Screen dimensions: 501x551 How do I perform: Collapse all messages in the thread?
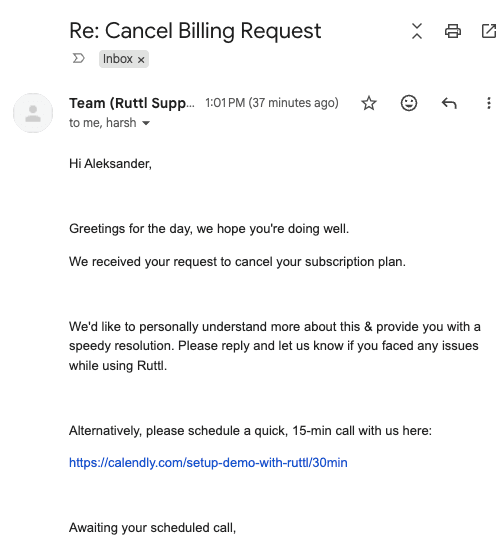point(417,31)
